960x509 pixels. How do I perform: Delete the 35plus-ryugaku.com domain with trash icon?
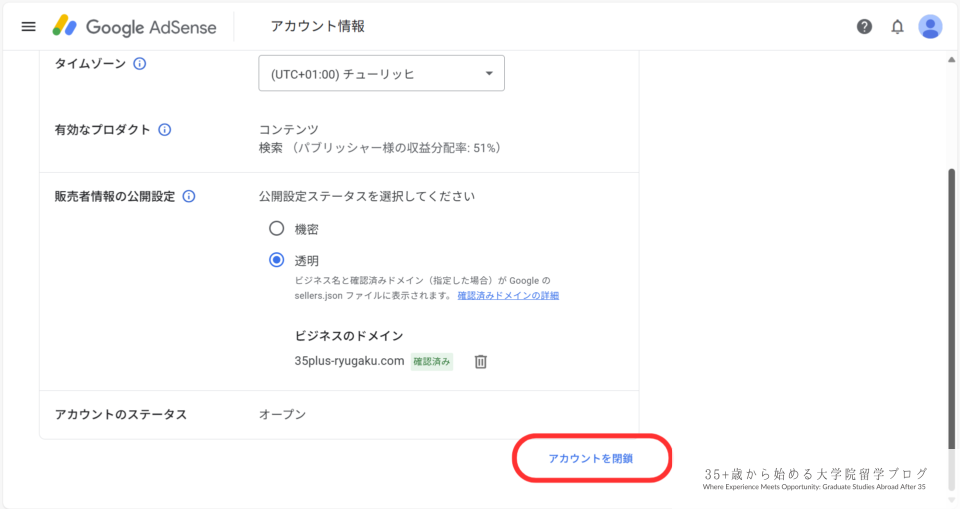(480, 361)
